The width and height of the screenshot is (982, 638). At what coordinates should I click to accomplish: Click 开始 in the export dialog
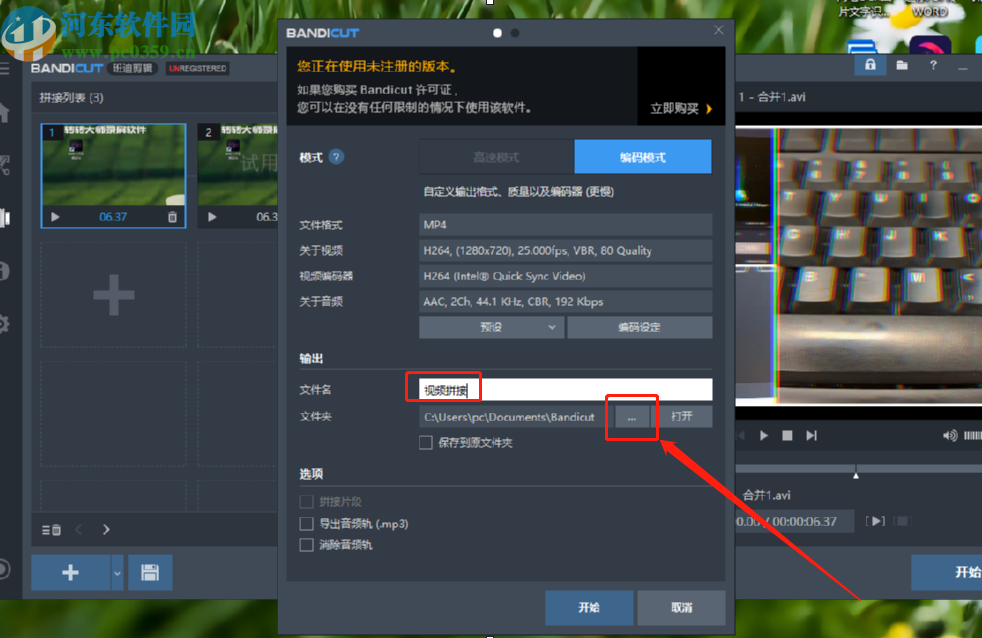[x=589, y=607]
